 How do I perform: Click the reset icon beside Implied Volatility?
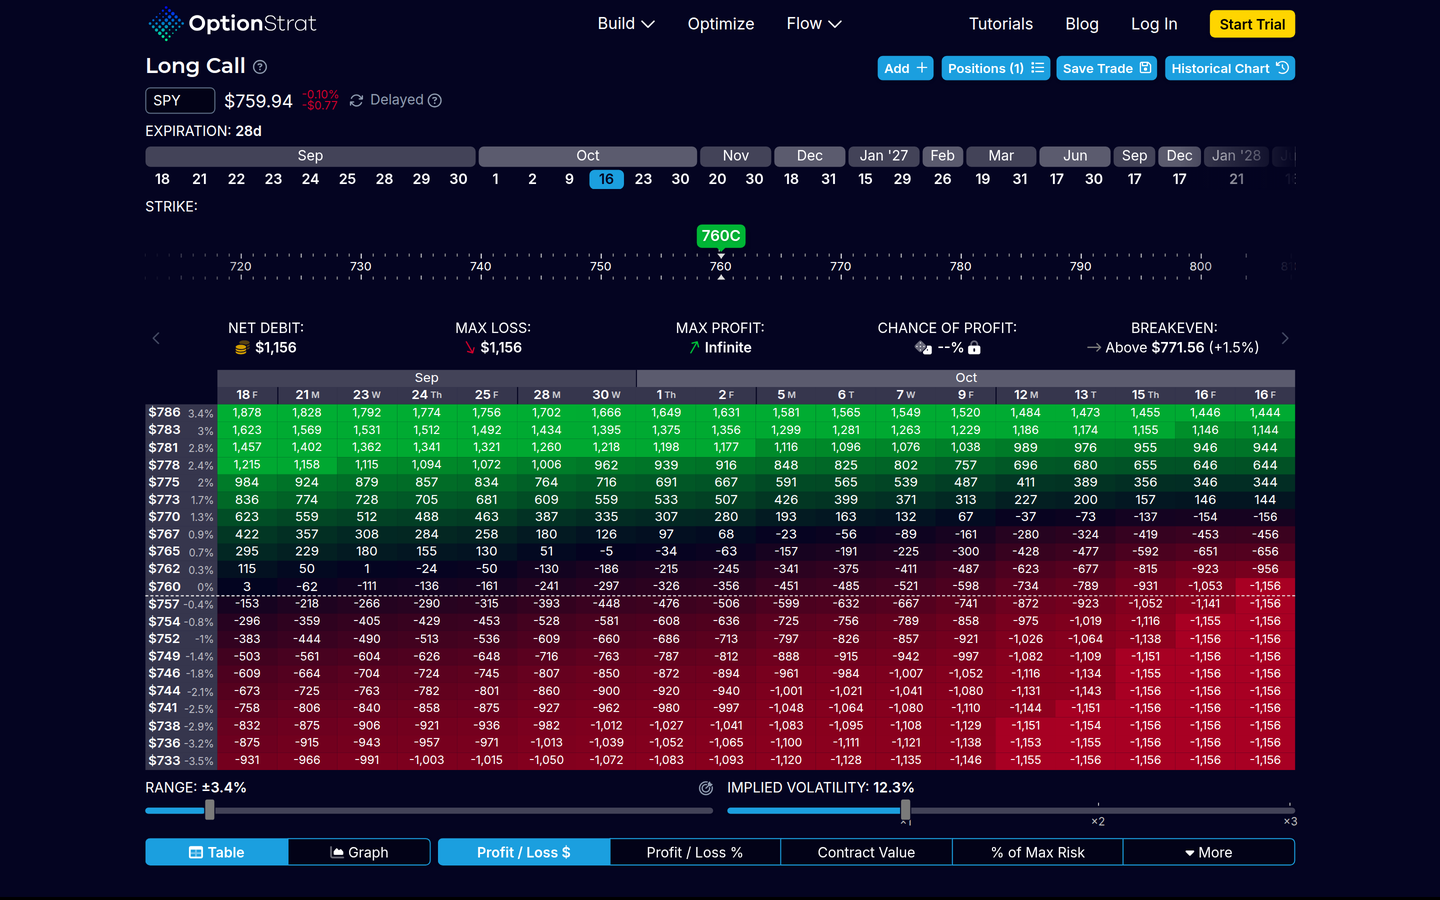(706, 788)
